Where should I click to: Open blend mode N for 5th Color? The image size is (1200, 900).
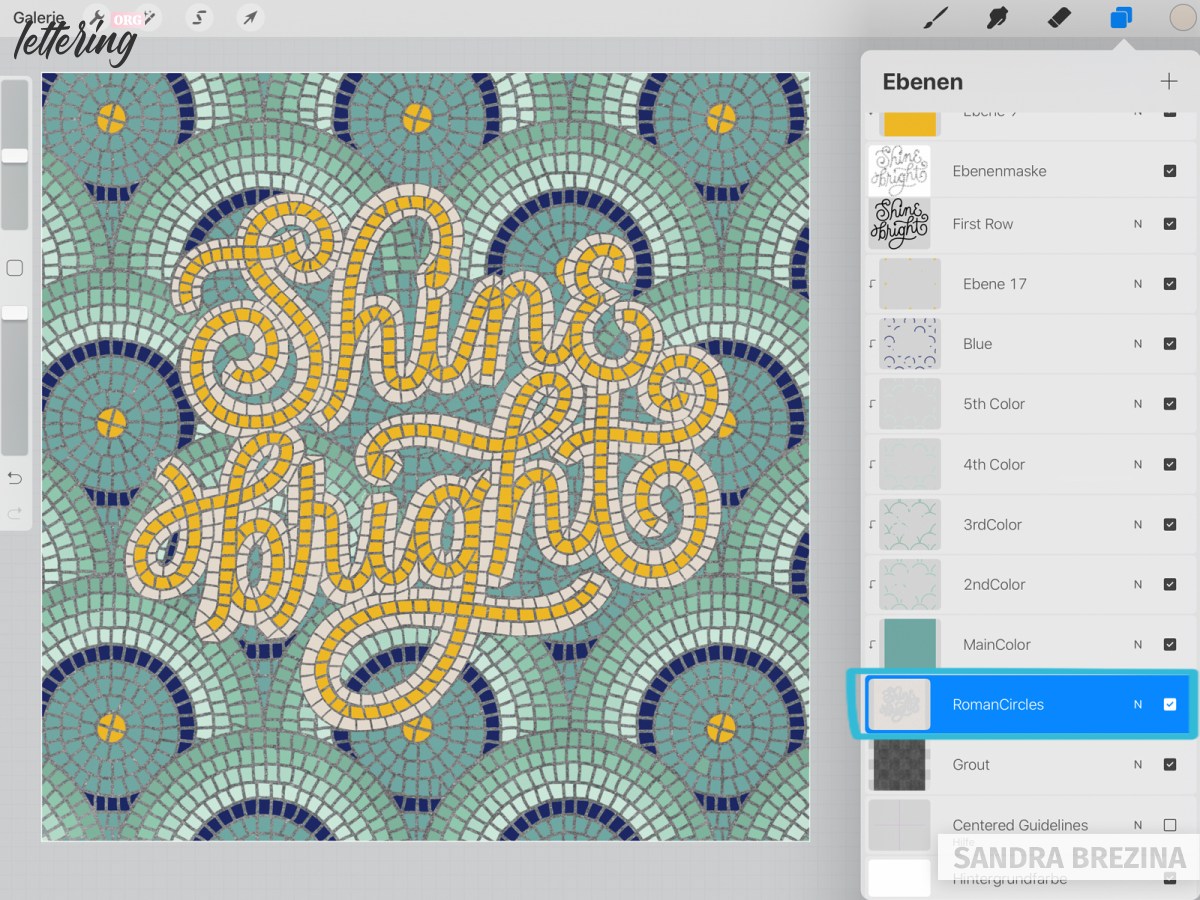[x=1137, y=404]
